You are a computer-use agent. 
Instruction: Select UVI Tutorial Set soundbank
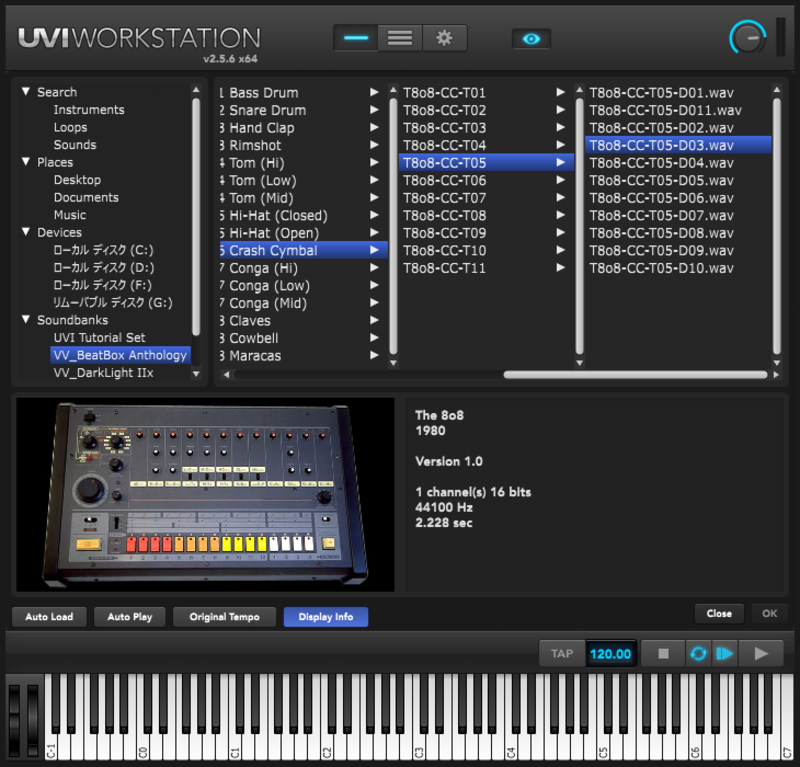pyautogui.click(x=99, y=338)
